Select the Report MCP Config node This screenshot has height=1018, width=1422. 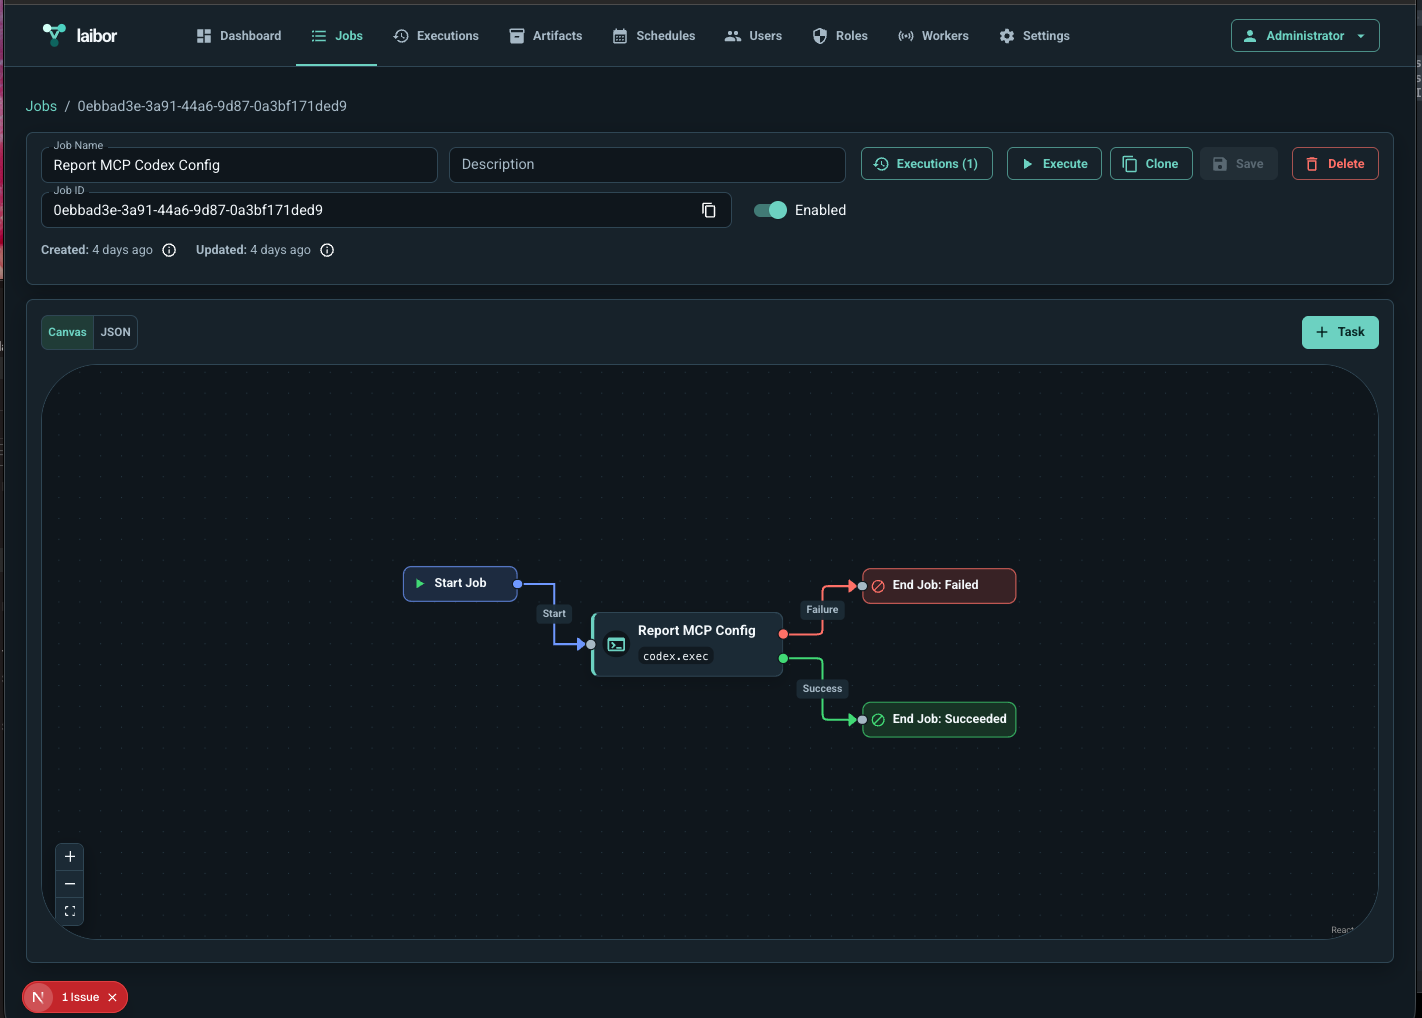click(x=687, y=644)
